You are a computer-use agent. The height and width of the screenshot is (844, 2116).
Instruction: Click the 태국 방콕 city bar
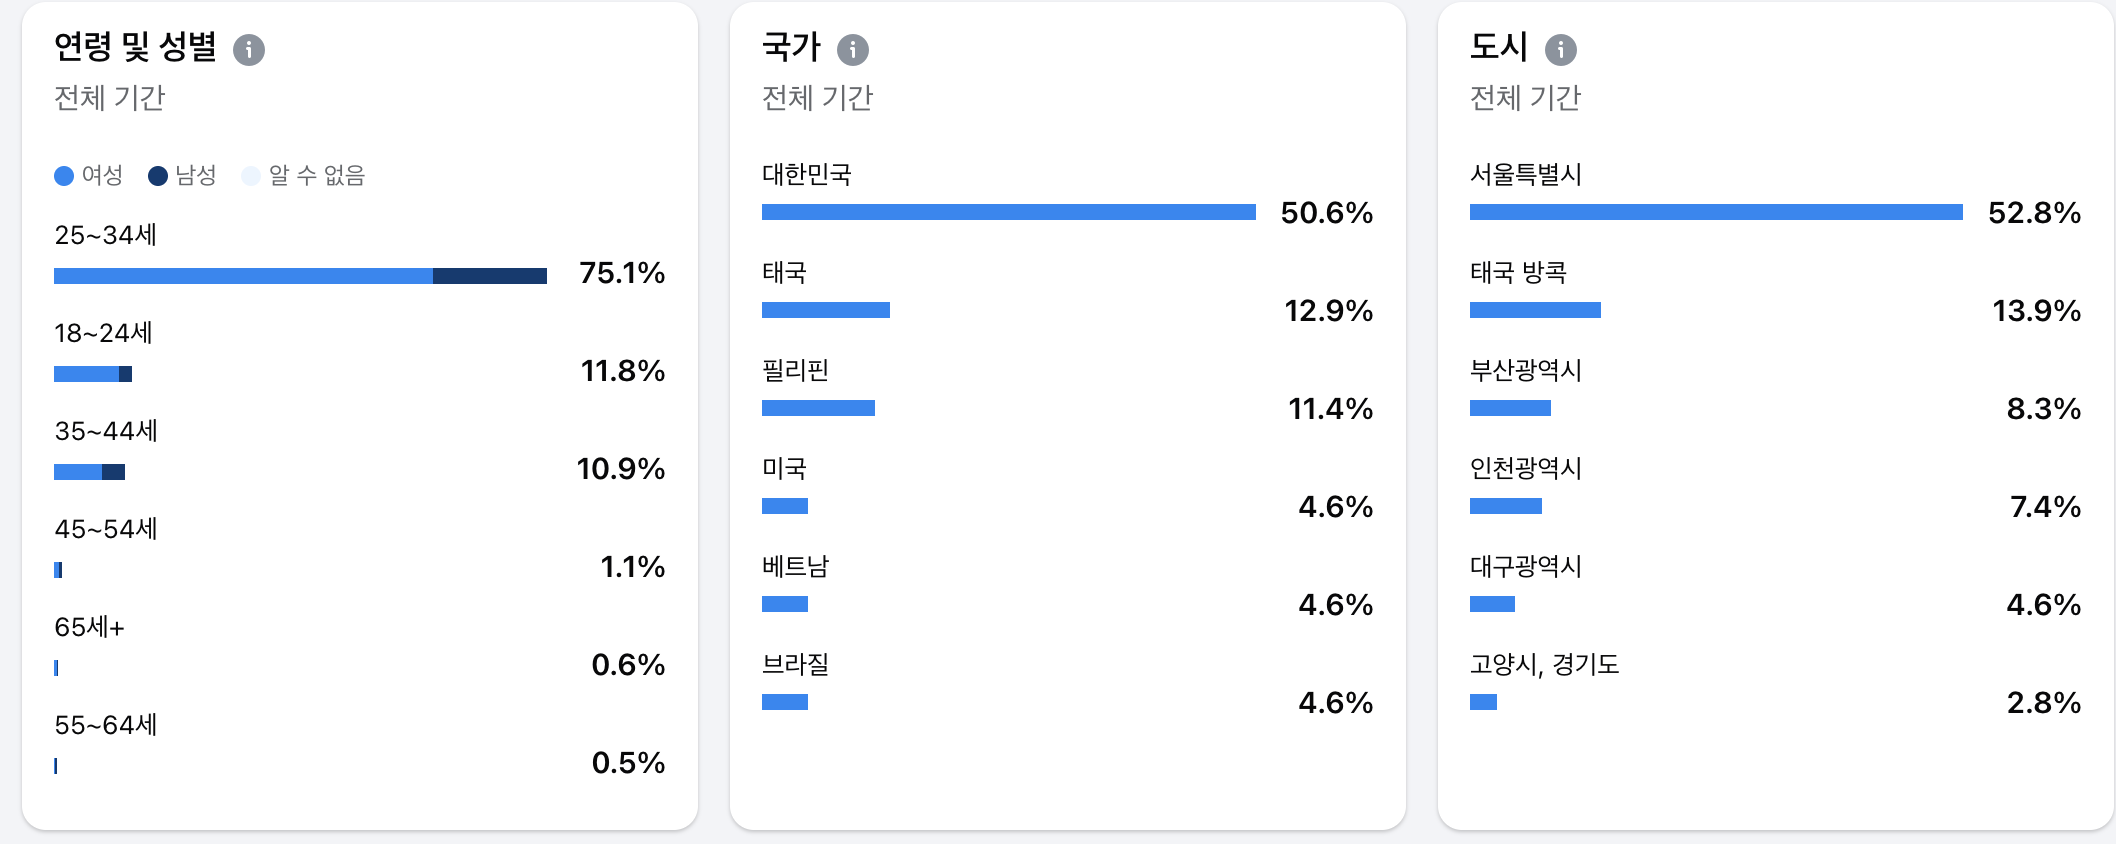pyautogui.click(x=1535, y=310)
